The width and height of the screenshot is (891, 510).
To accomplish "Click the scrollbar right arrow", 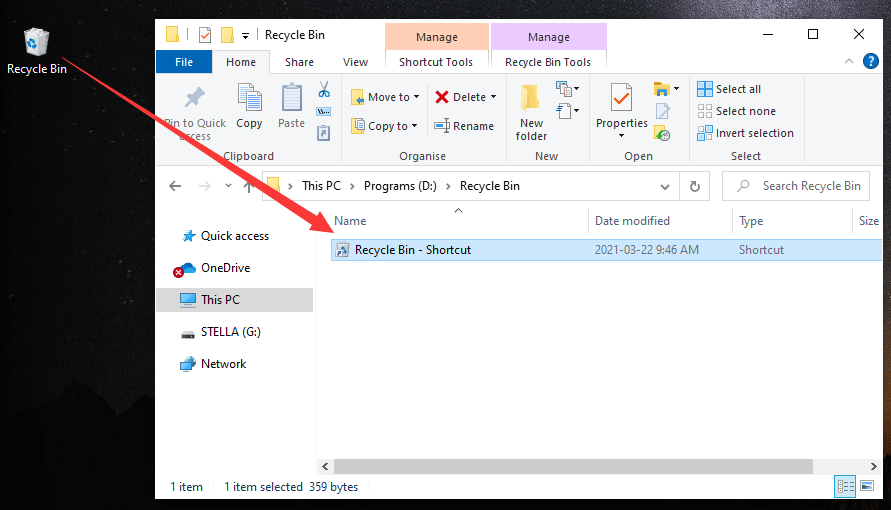I will [x=874, y=466].
